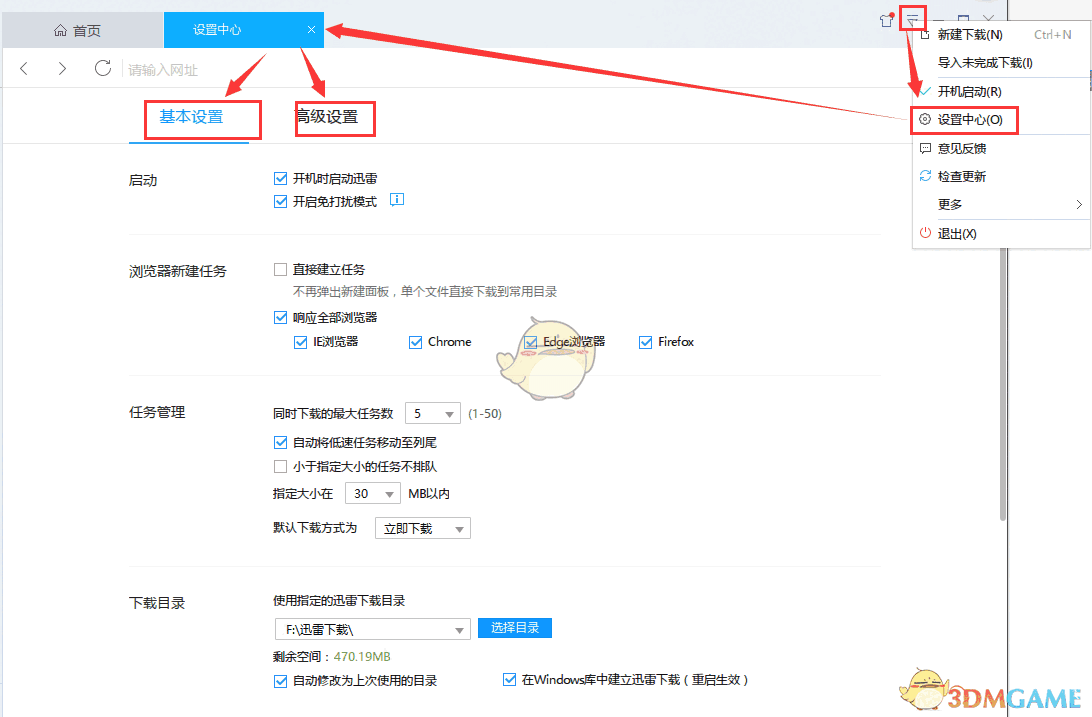Click the back navigation arrow

24,68
